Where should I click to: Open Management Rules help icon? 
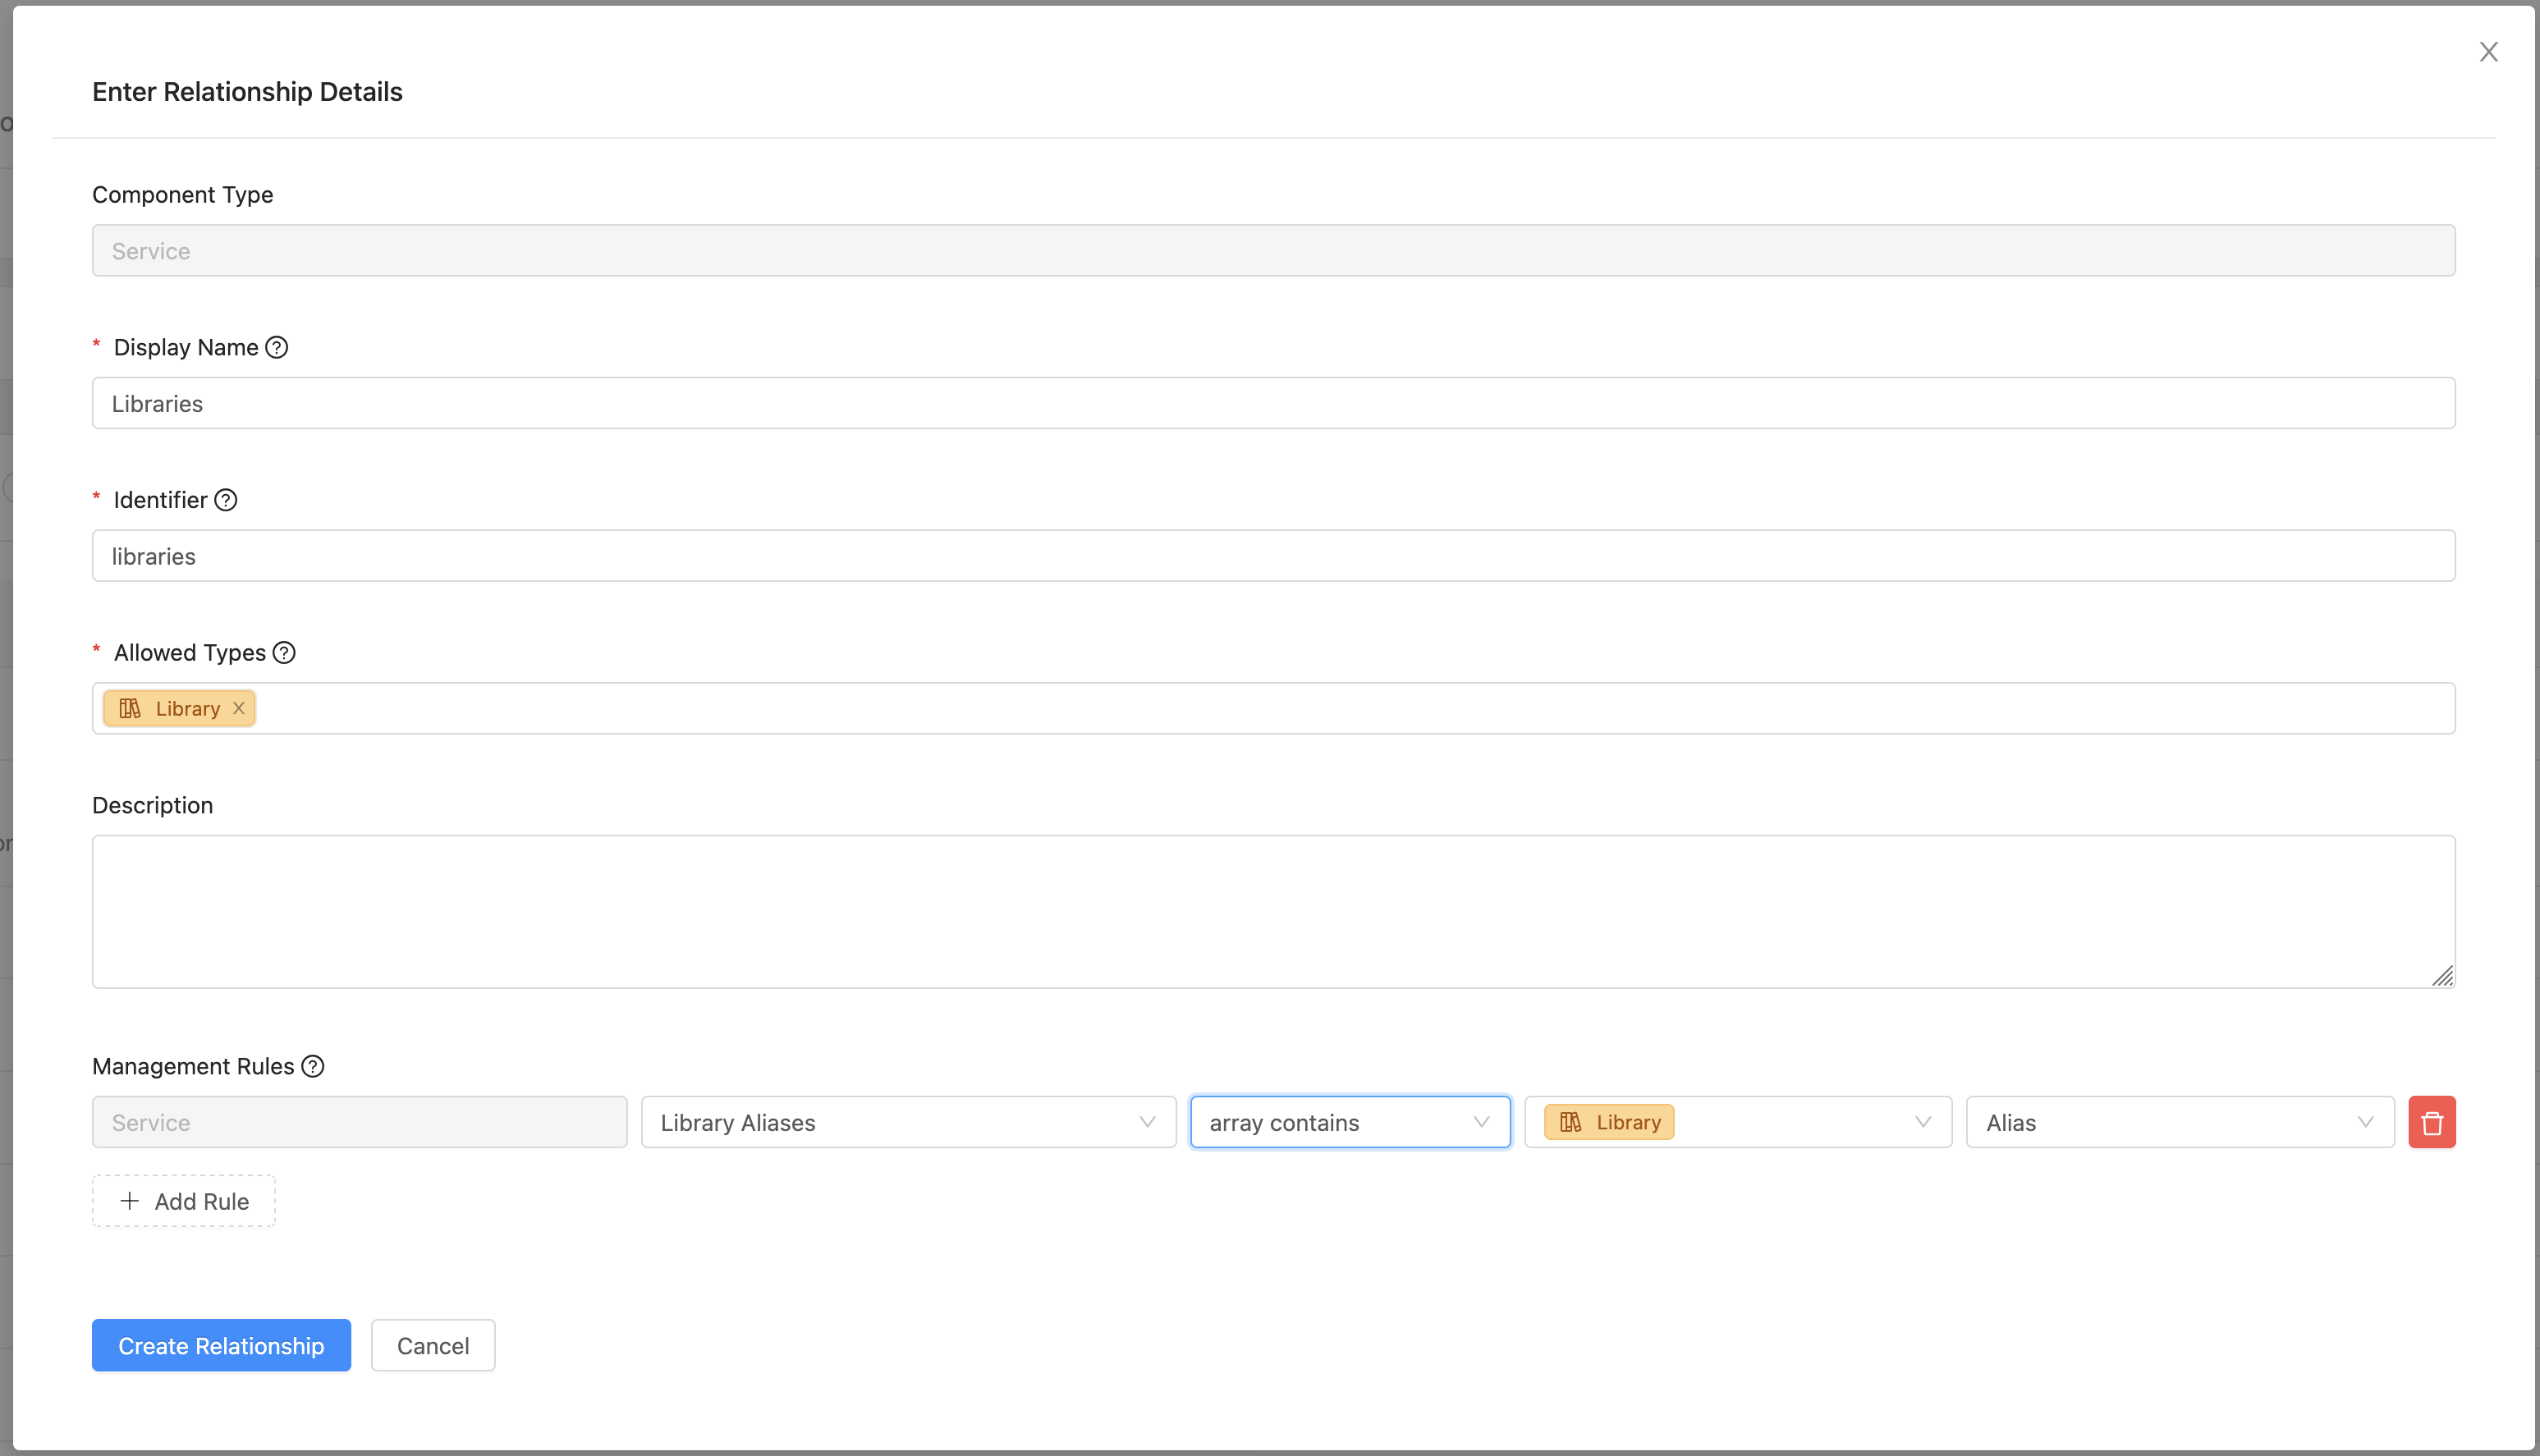(313, 1066)
